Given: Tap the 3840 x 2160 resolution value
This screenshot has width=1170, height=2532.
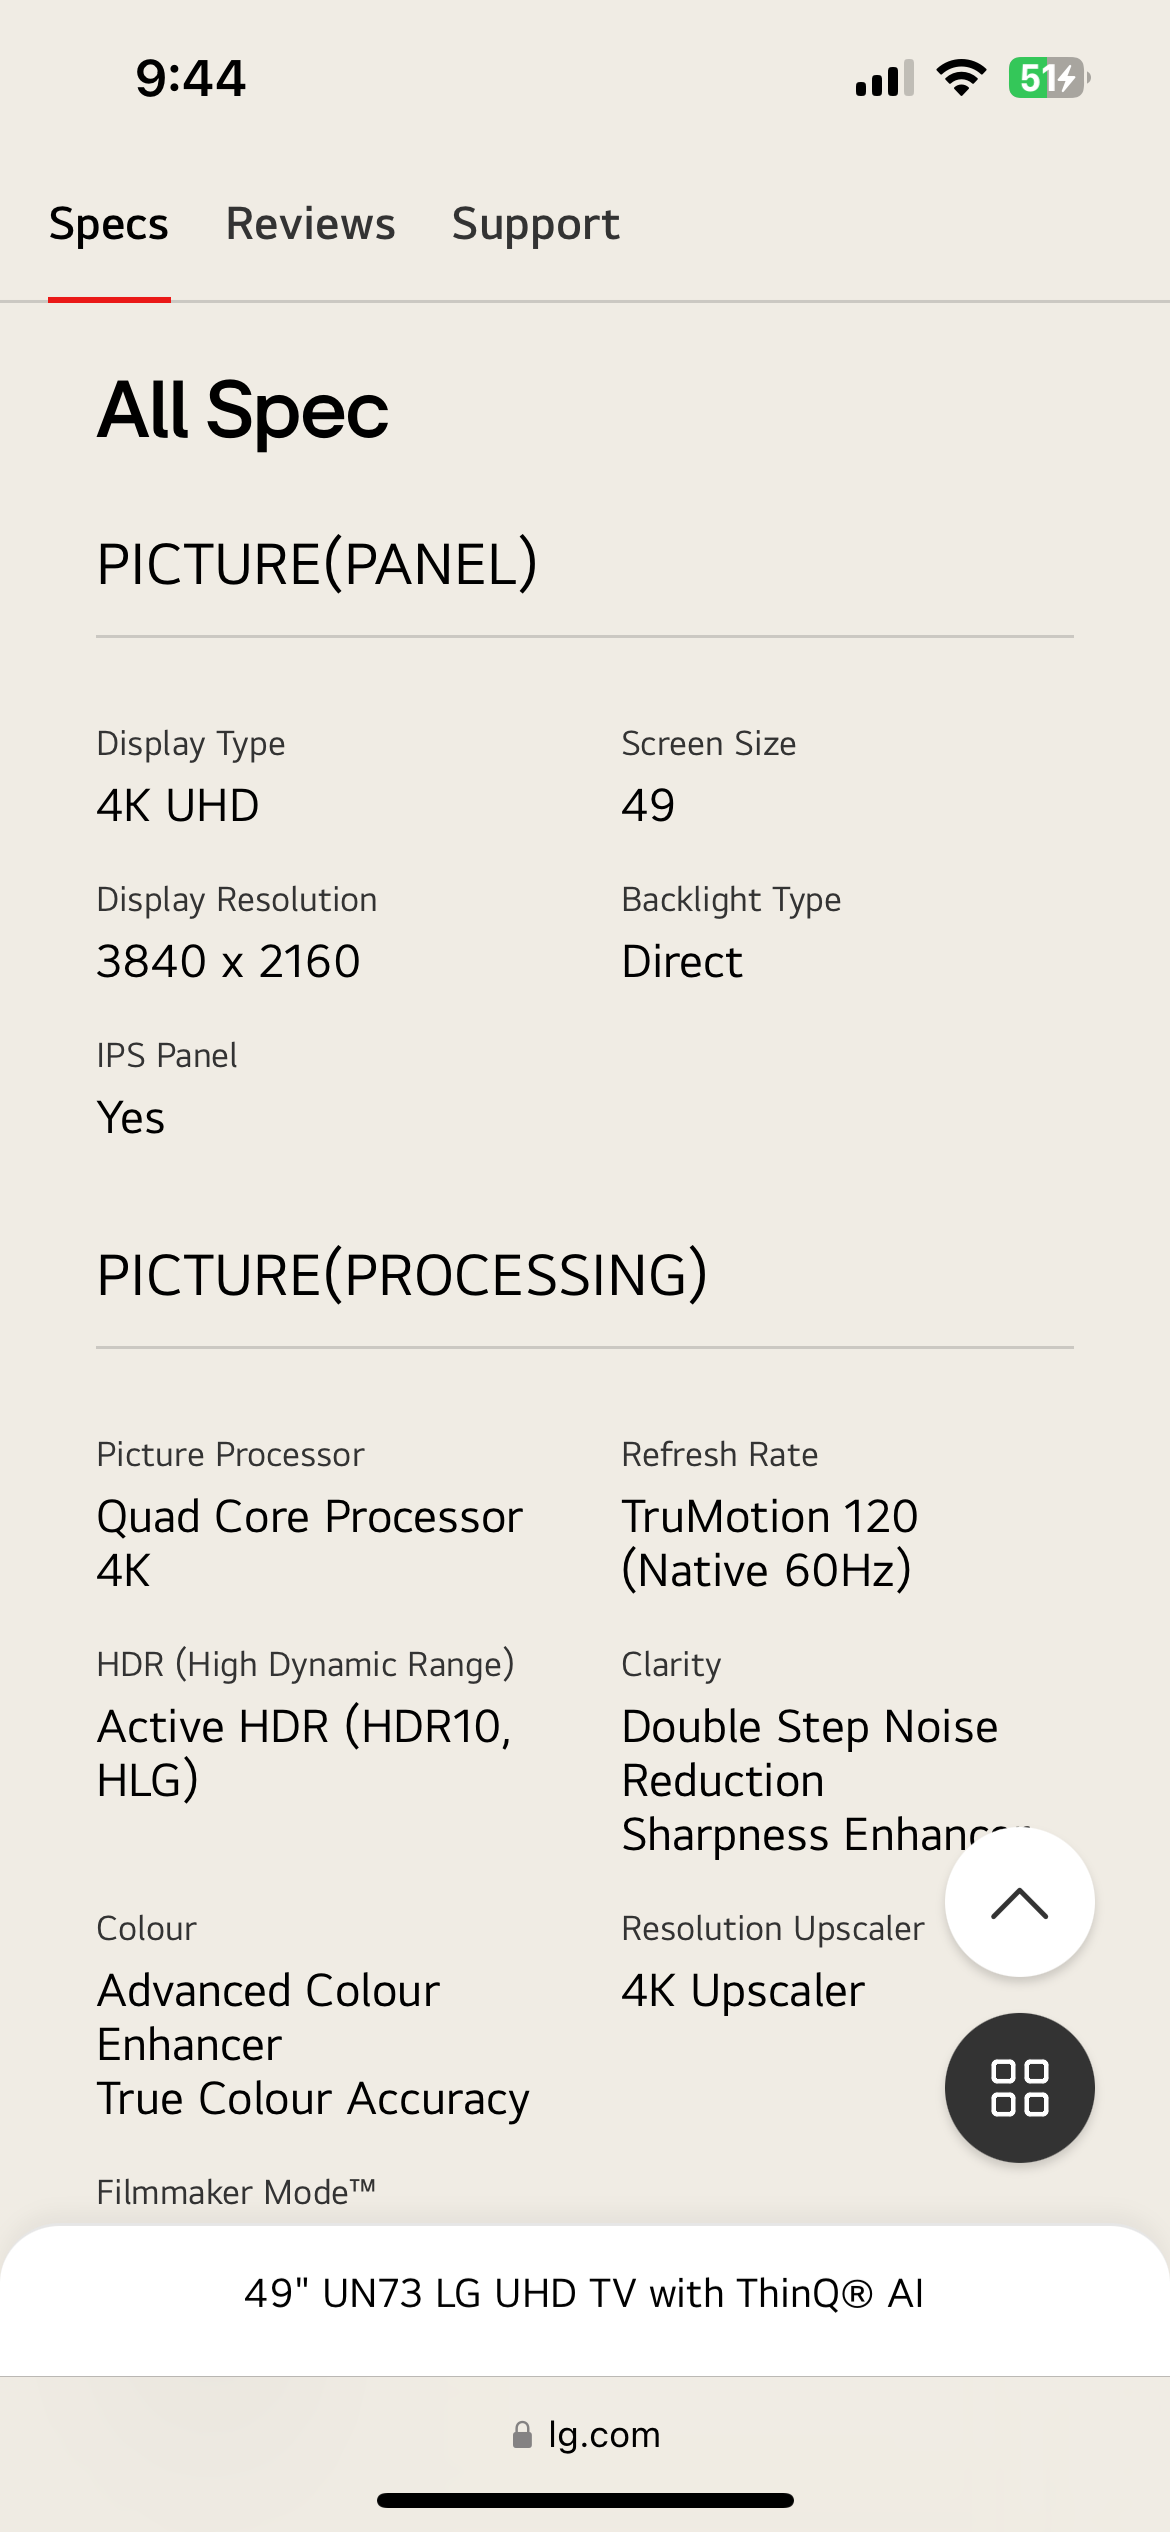Looking at the screenshot, I should (228, 961).
